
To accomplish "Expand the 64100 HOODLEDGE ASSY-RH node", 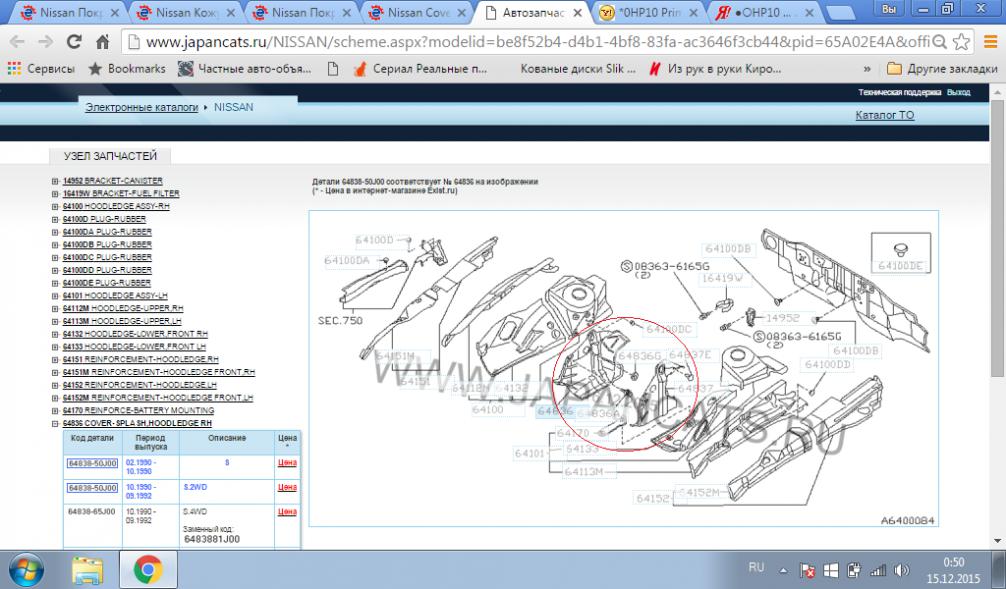I will pyautogui.click(x=55, y=207).
